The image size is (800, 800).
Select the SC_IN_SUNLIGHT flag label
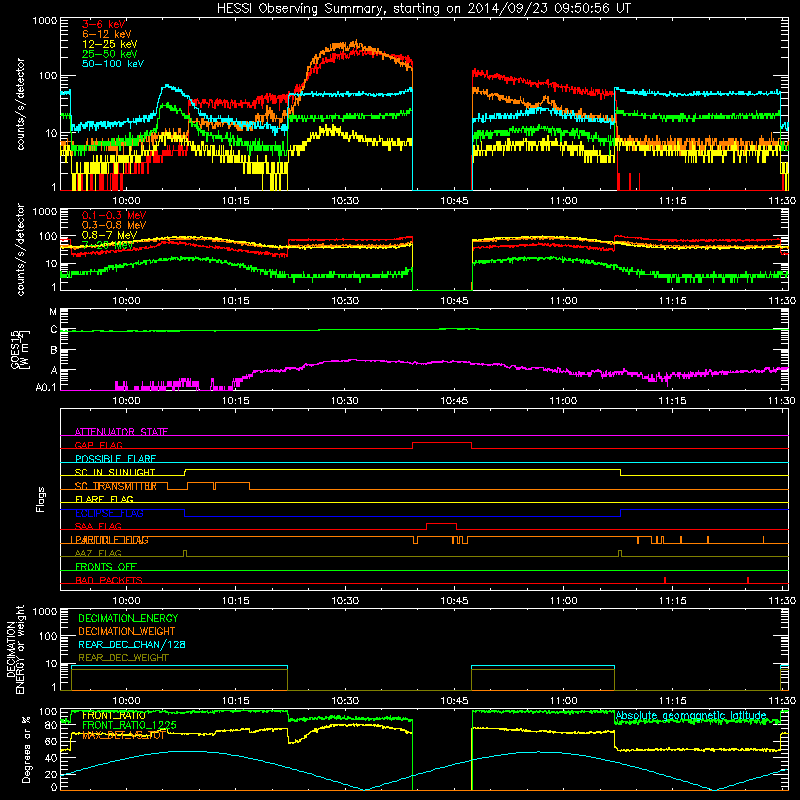click(x=115, y=472)
